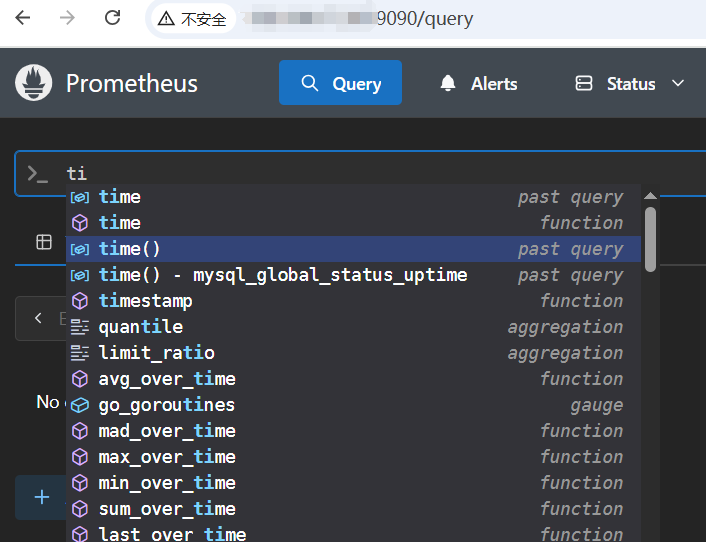Click the plus Add query button

(42, 497)
